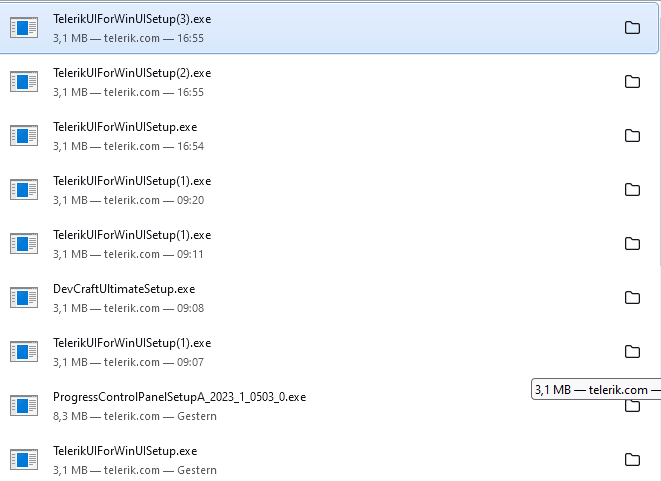661x481 pixels.
Task: Open TelerikUIForWinUISetup(1).exe downloaded at 09:07
Action: click(x=132, y=343)
